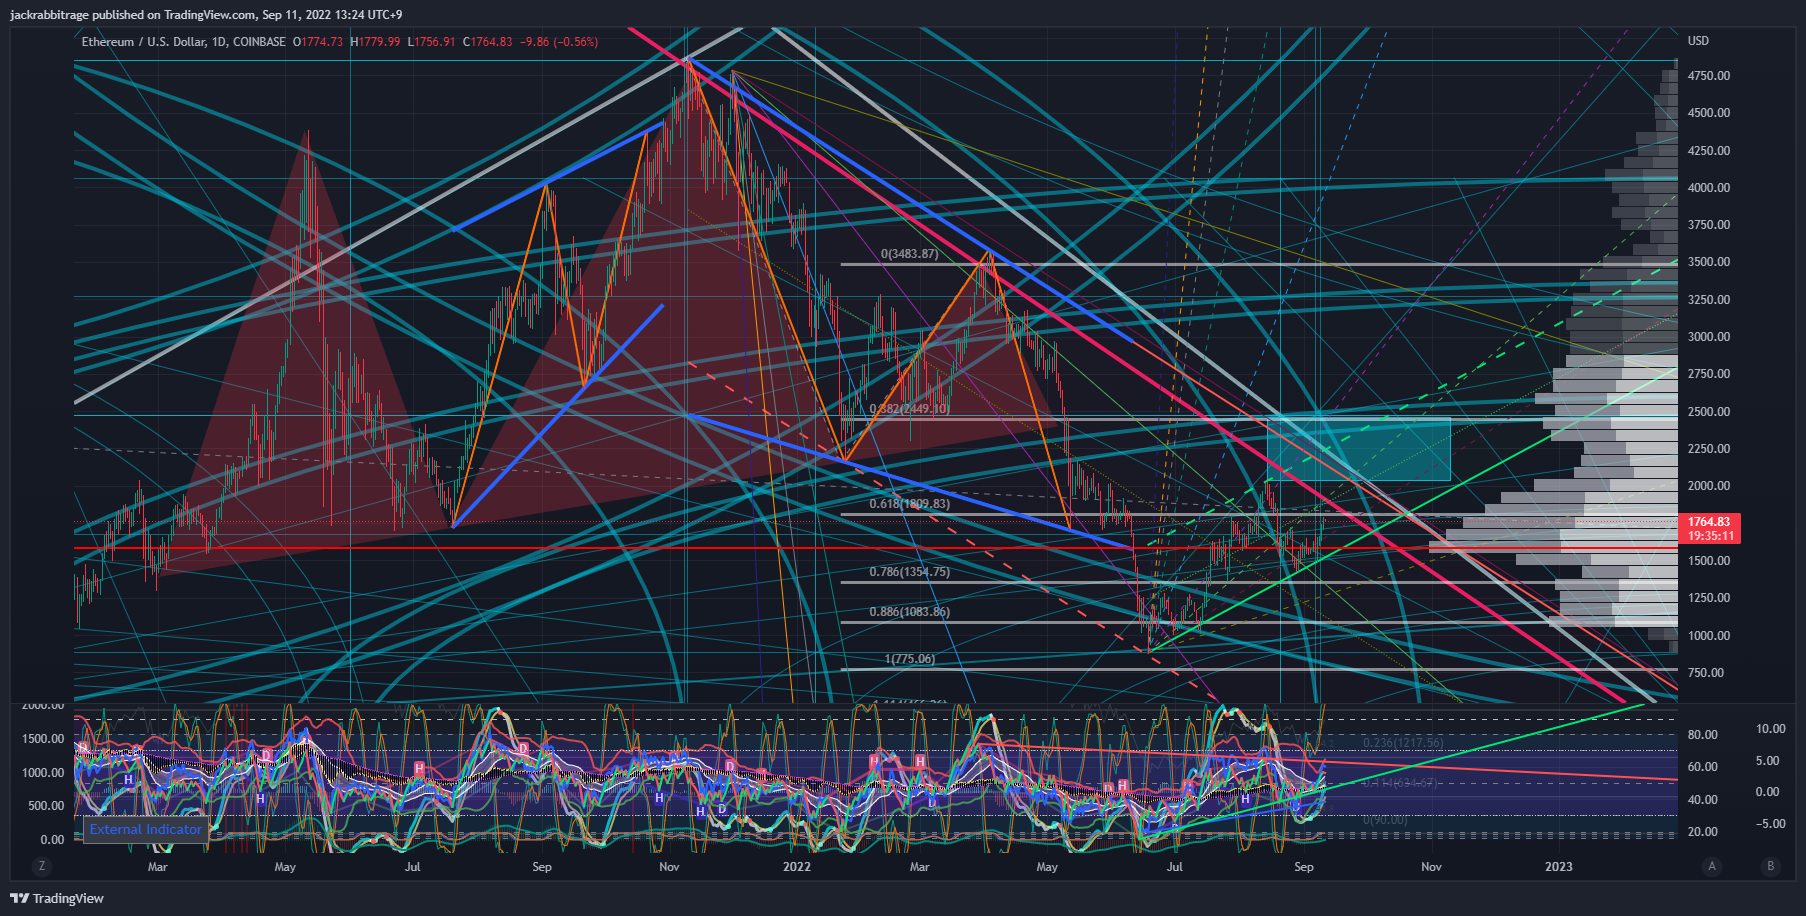This screenshot has width=1806, height=916.
Task: Click the current price label 1764.83
Action: (x=1709, y=522)
